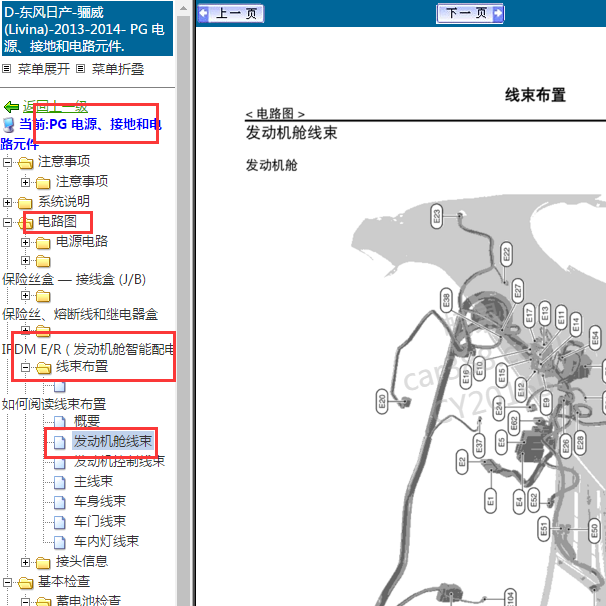606x606 pixels.
Task: Open 保险丝盒 — 接线盒 (J/B) entry
Action: [x=74, y=279]
